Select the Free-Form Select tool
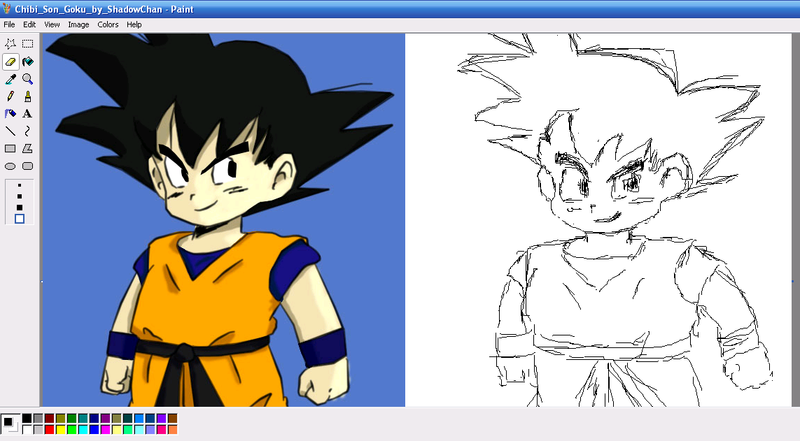Viewport: 800px width, 441px height. coord(10,44)
